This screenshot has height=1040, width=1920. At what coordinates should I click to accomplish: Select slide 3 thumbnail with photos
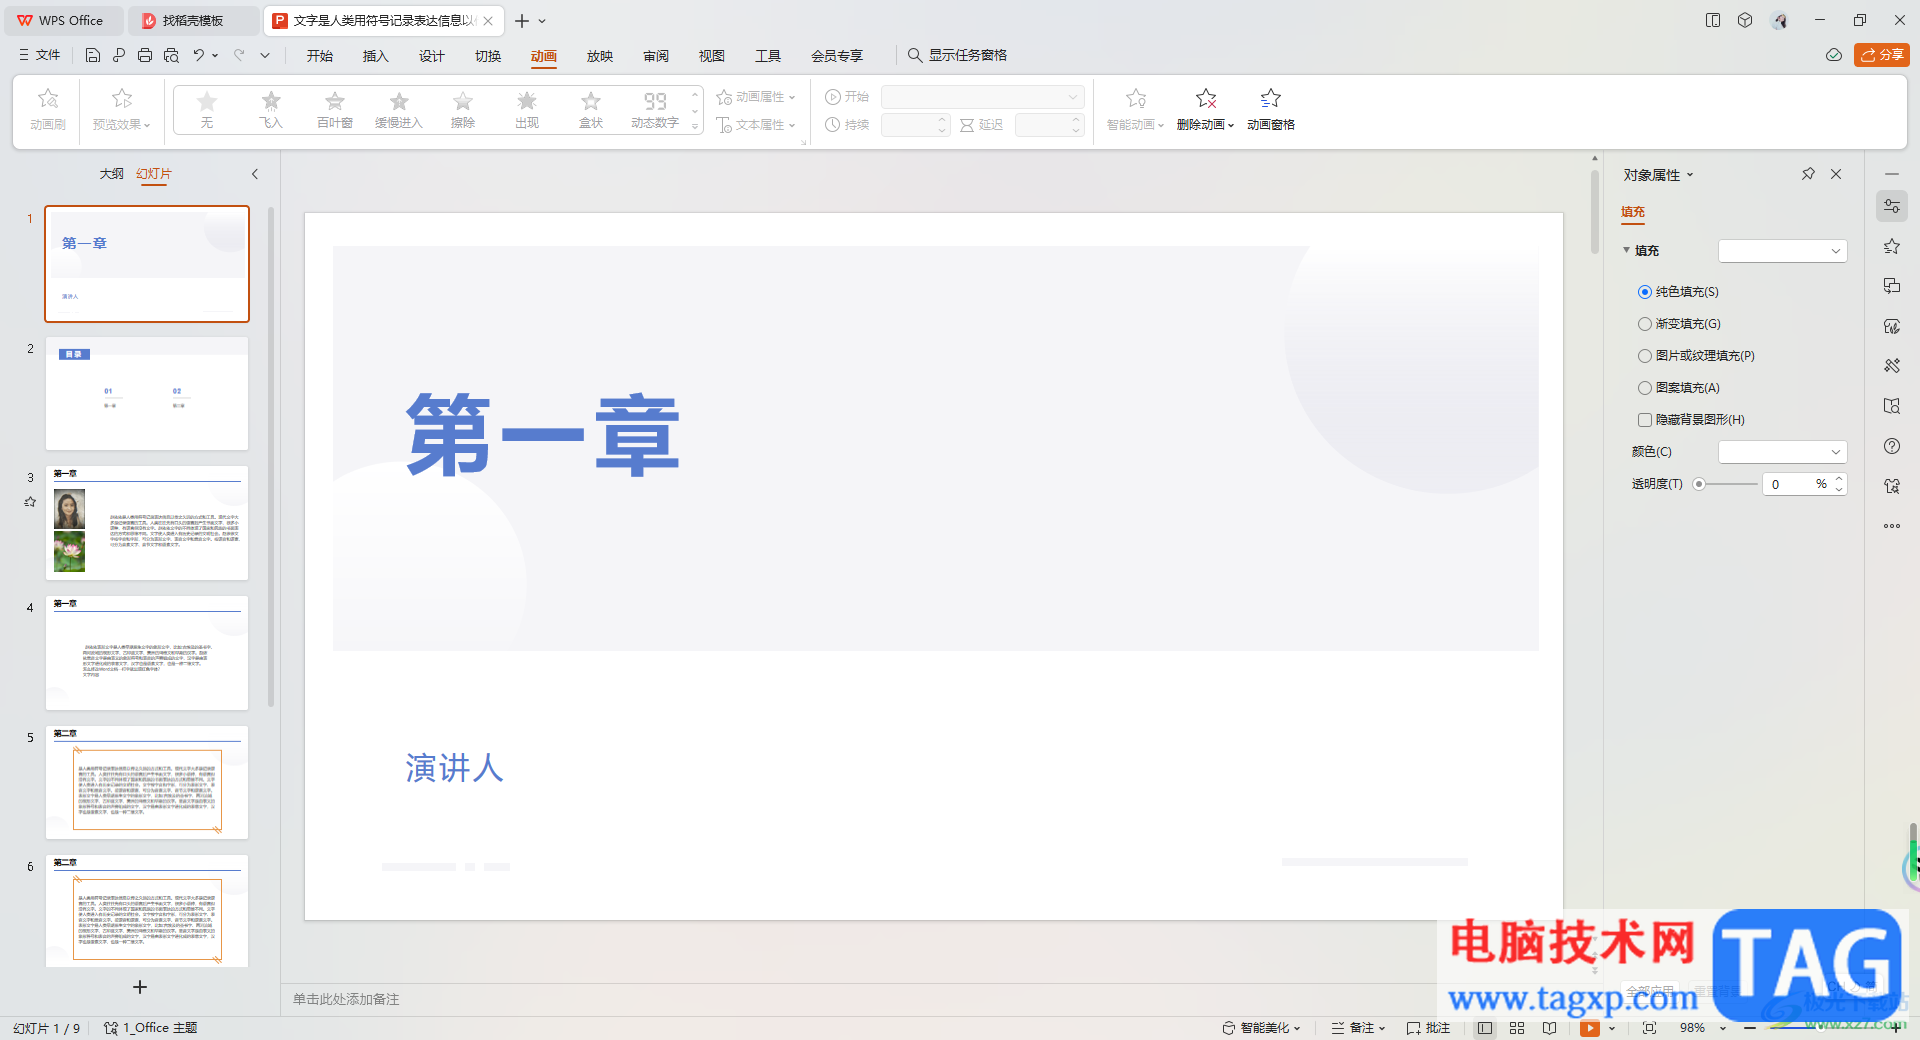click(147, 522)
